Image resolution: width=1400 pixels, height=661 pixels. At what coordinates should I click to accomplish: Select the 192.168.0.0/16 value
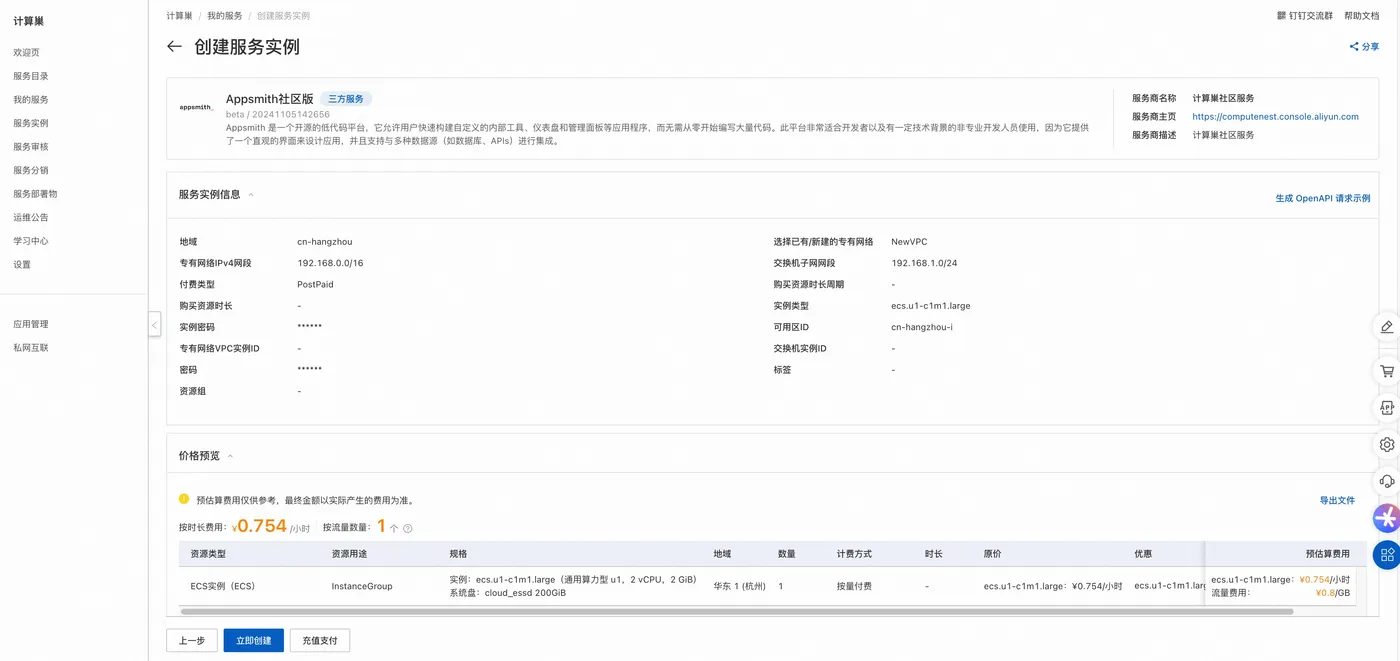point(330,263)
